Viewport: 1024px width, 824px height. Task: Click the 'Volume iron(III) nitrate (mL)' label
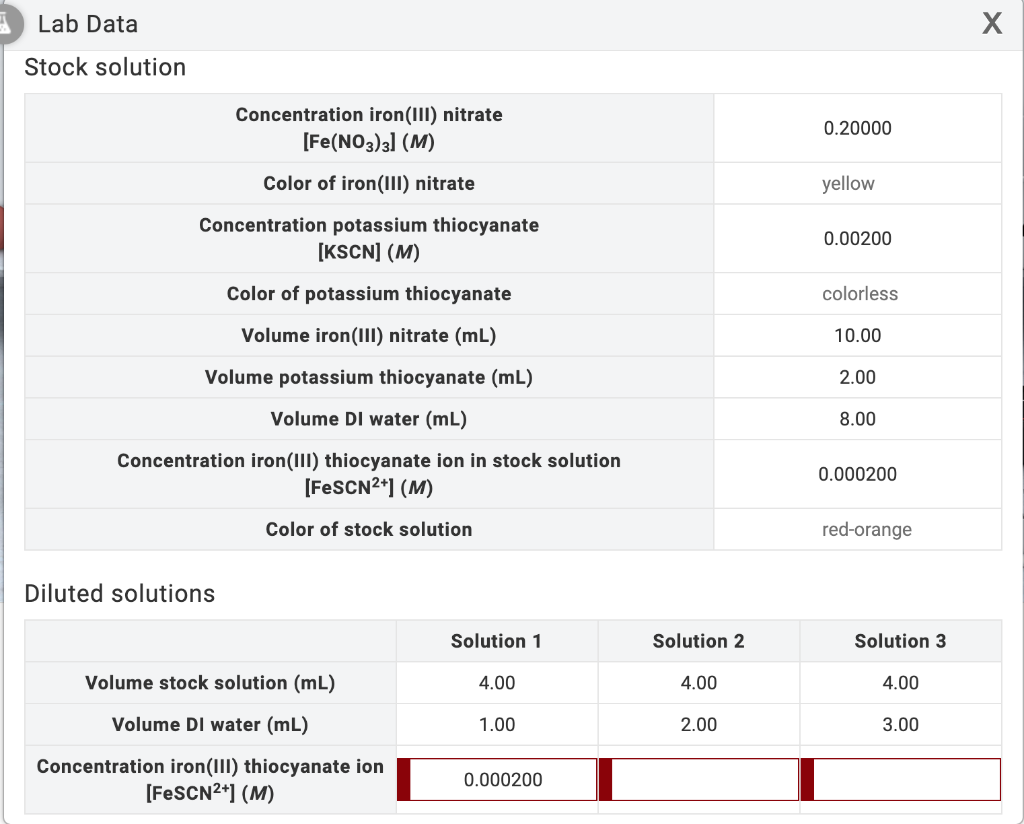(x=369, y=336)
